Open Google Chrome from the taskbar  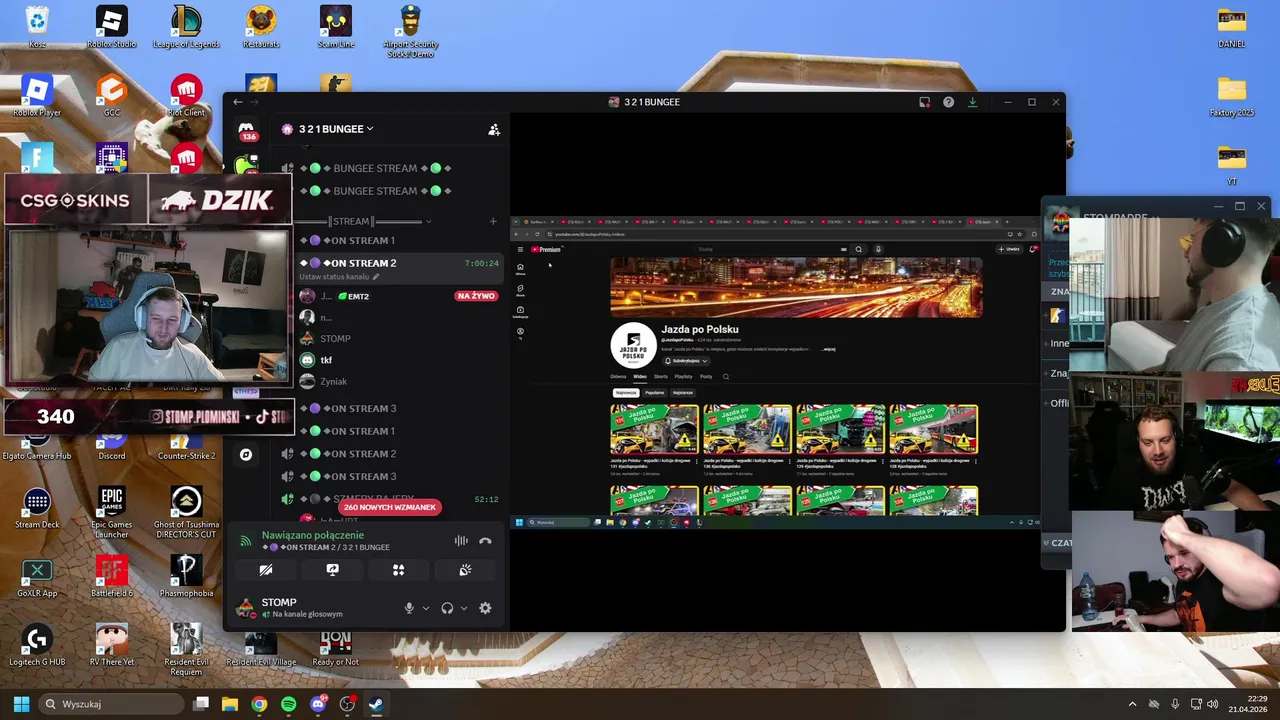[259, 704]
